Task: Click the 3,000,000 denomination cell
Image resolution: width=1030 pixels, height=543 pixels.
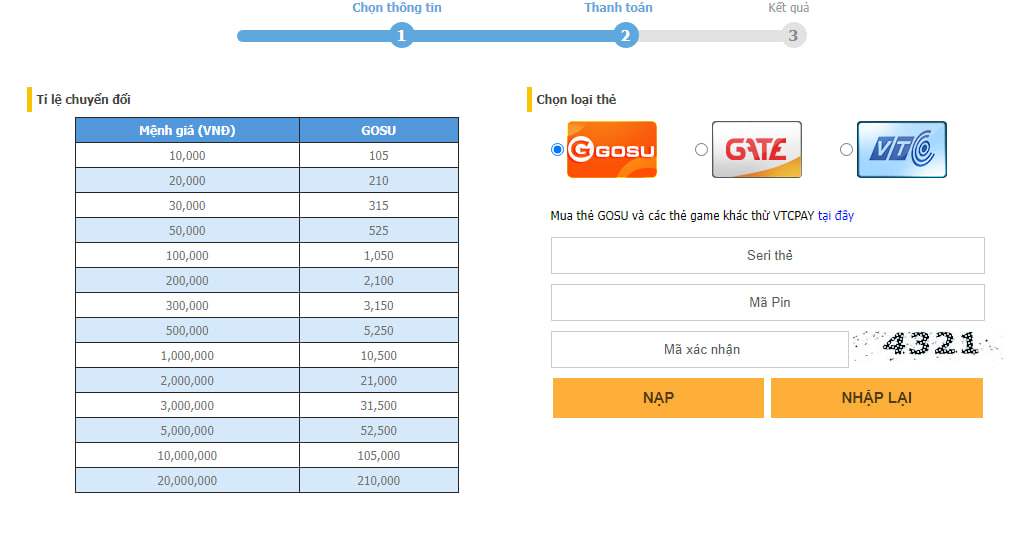Action: coord(187,405)
